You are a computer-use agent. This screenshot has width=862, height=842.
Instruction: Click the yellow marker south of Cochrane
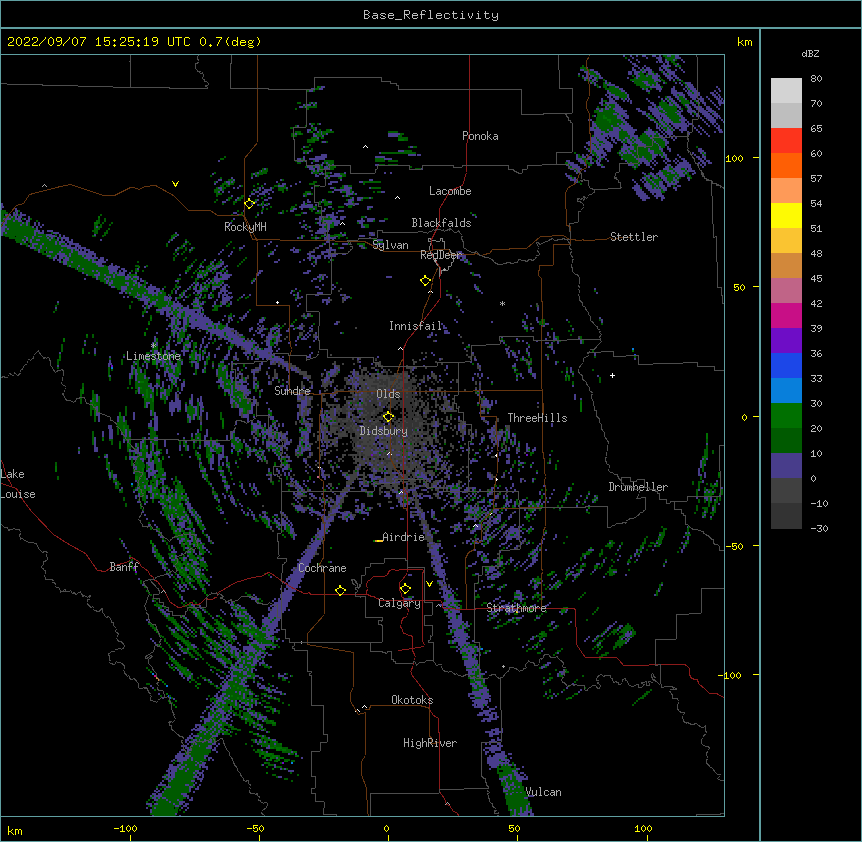340,590
